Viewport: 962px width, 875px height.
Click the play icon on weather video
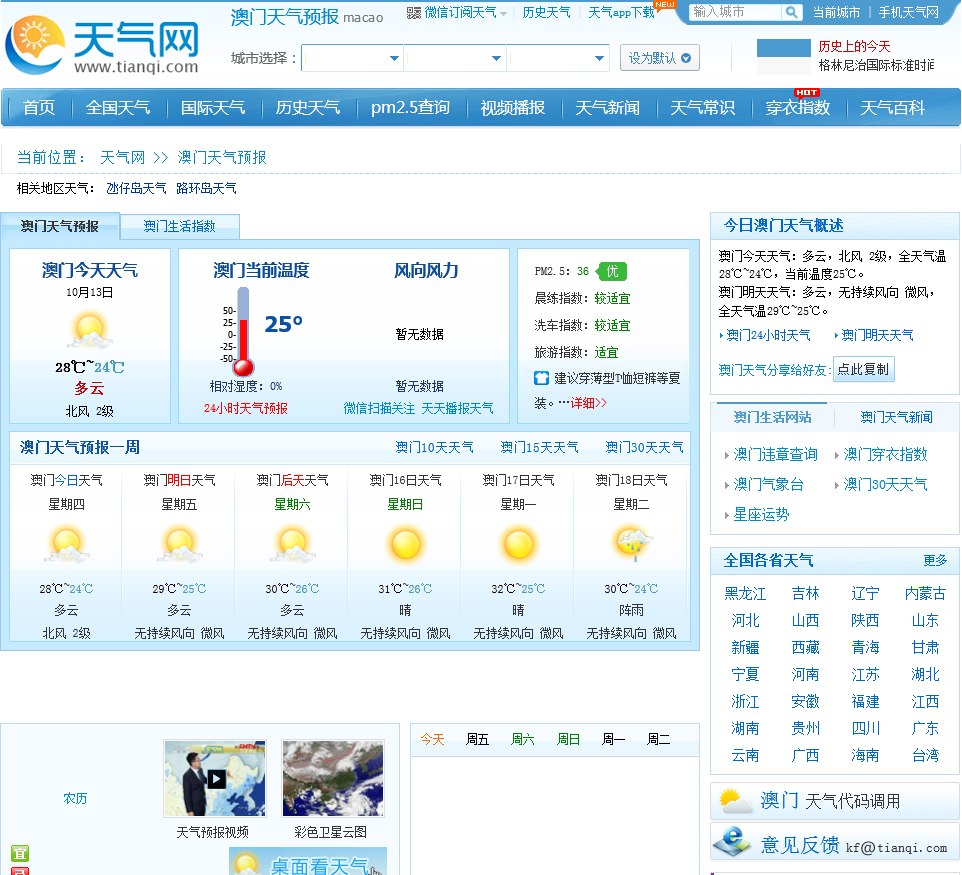pyautogui.click(x=216, y=779)
